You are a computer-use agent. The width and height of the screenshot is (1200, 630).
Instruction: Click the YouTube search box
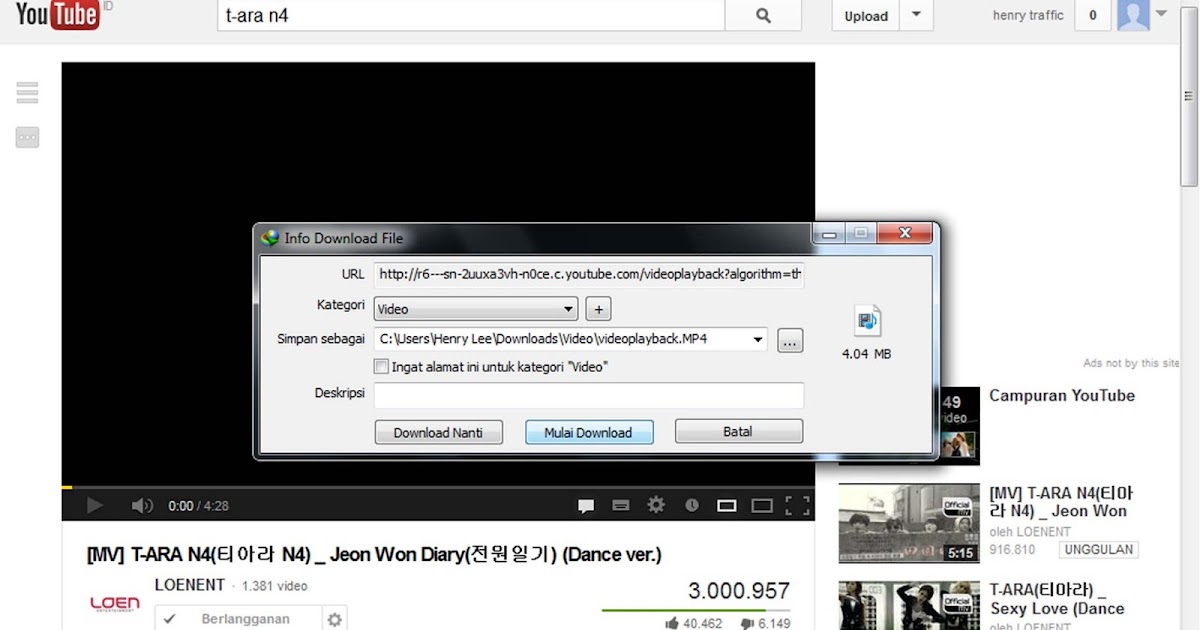coord(471,15)
